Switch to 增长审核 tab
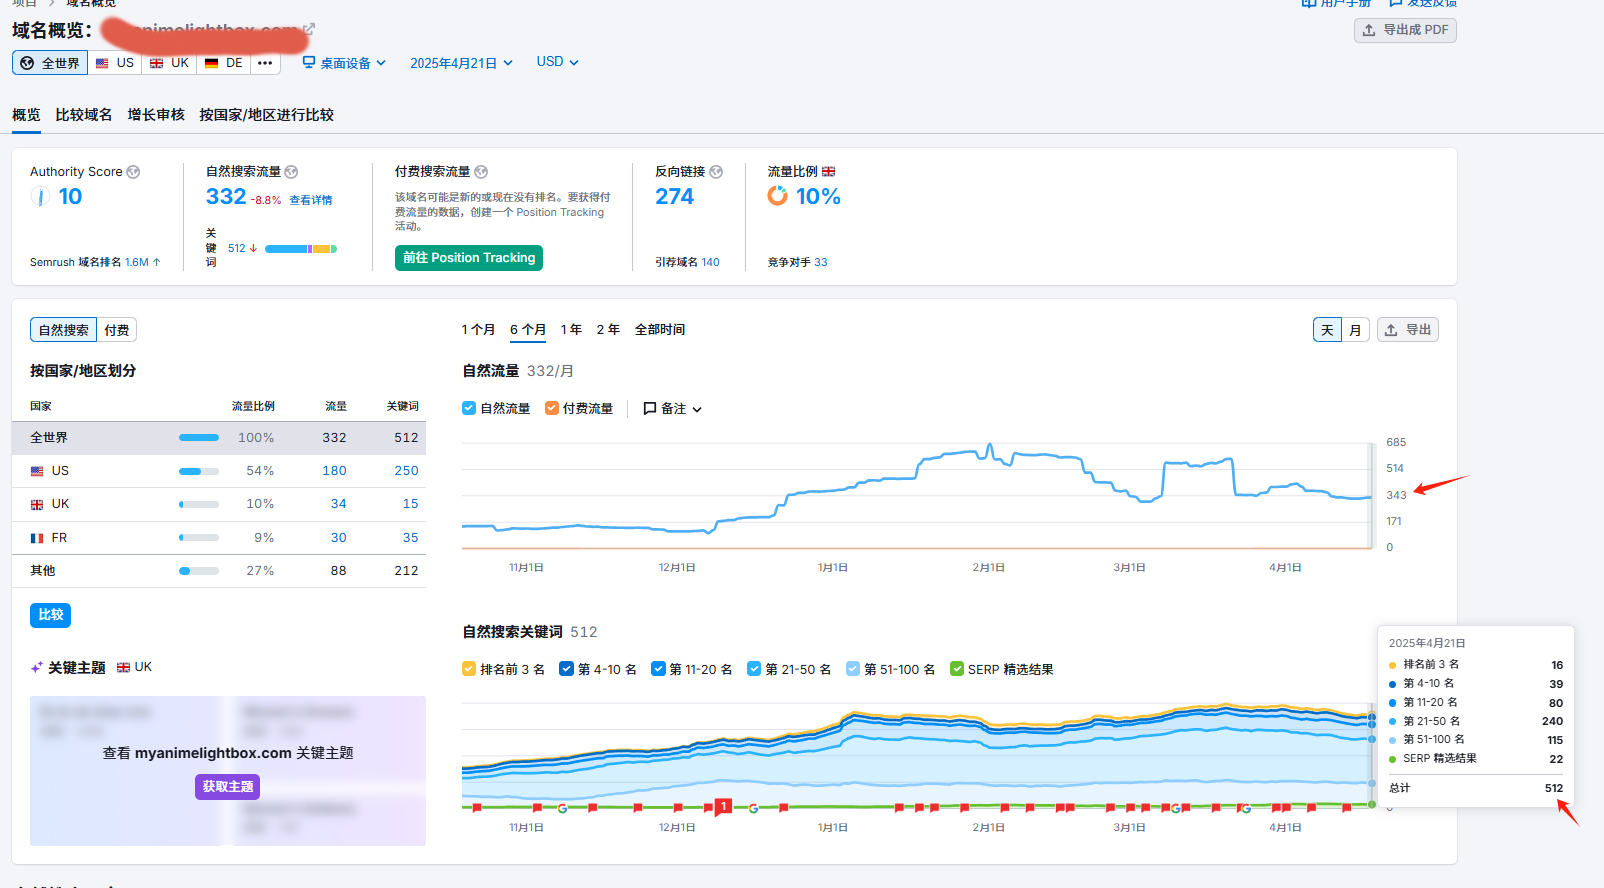 pos(156,115)
